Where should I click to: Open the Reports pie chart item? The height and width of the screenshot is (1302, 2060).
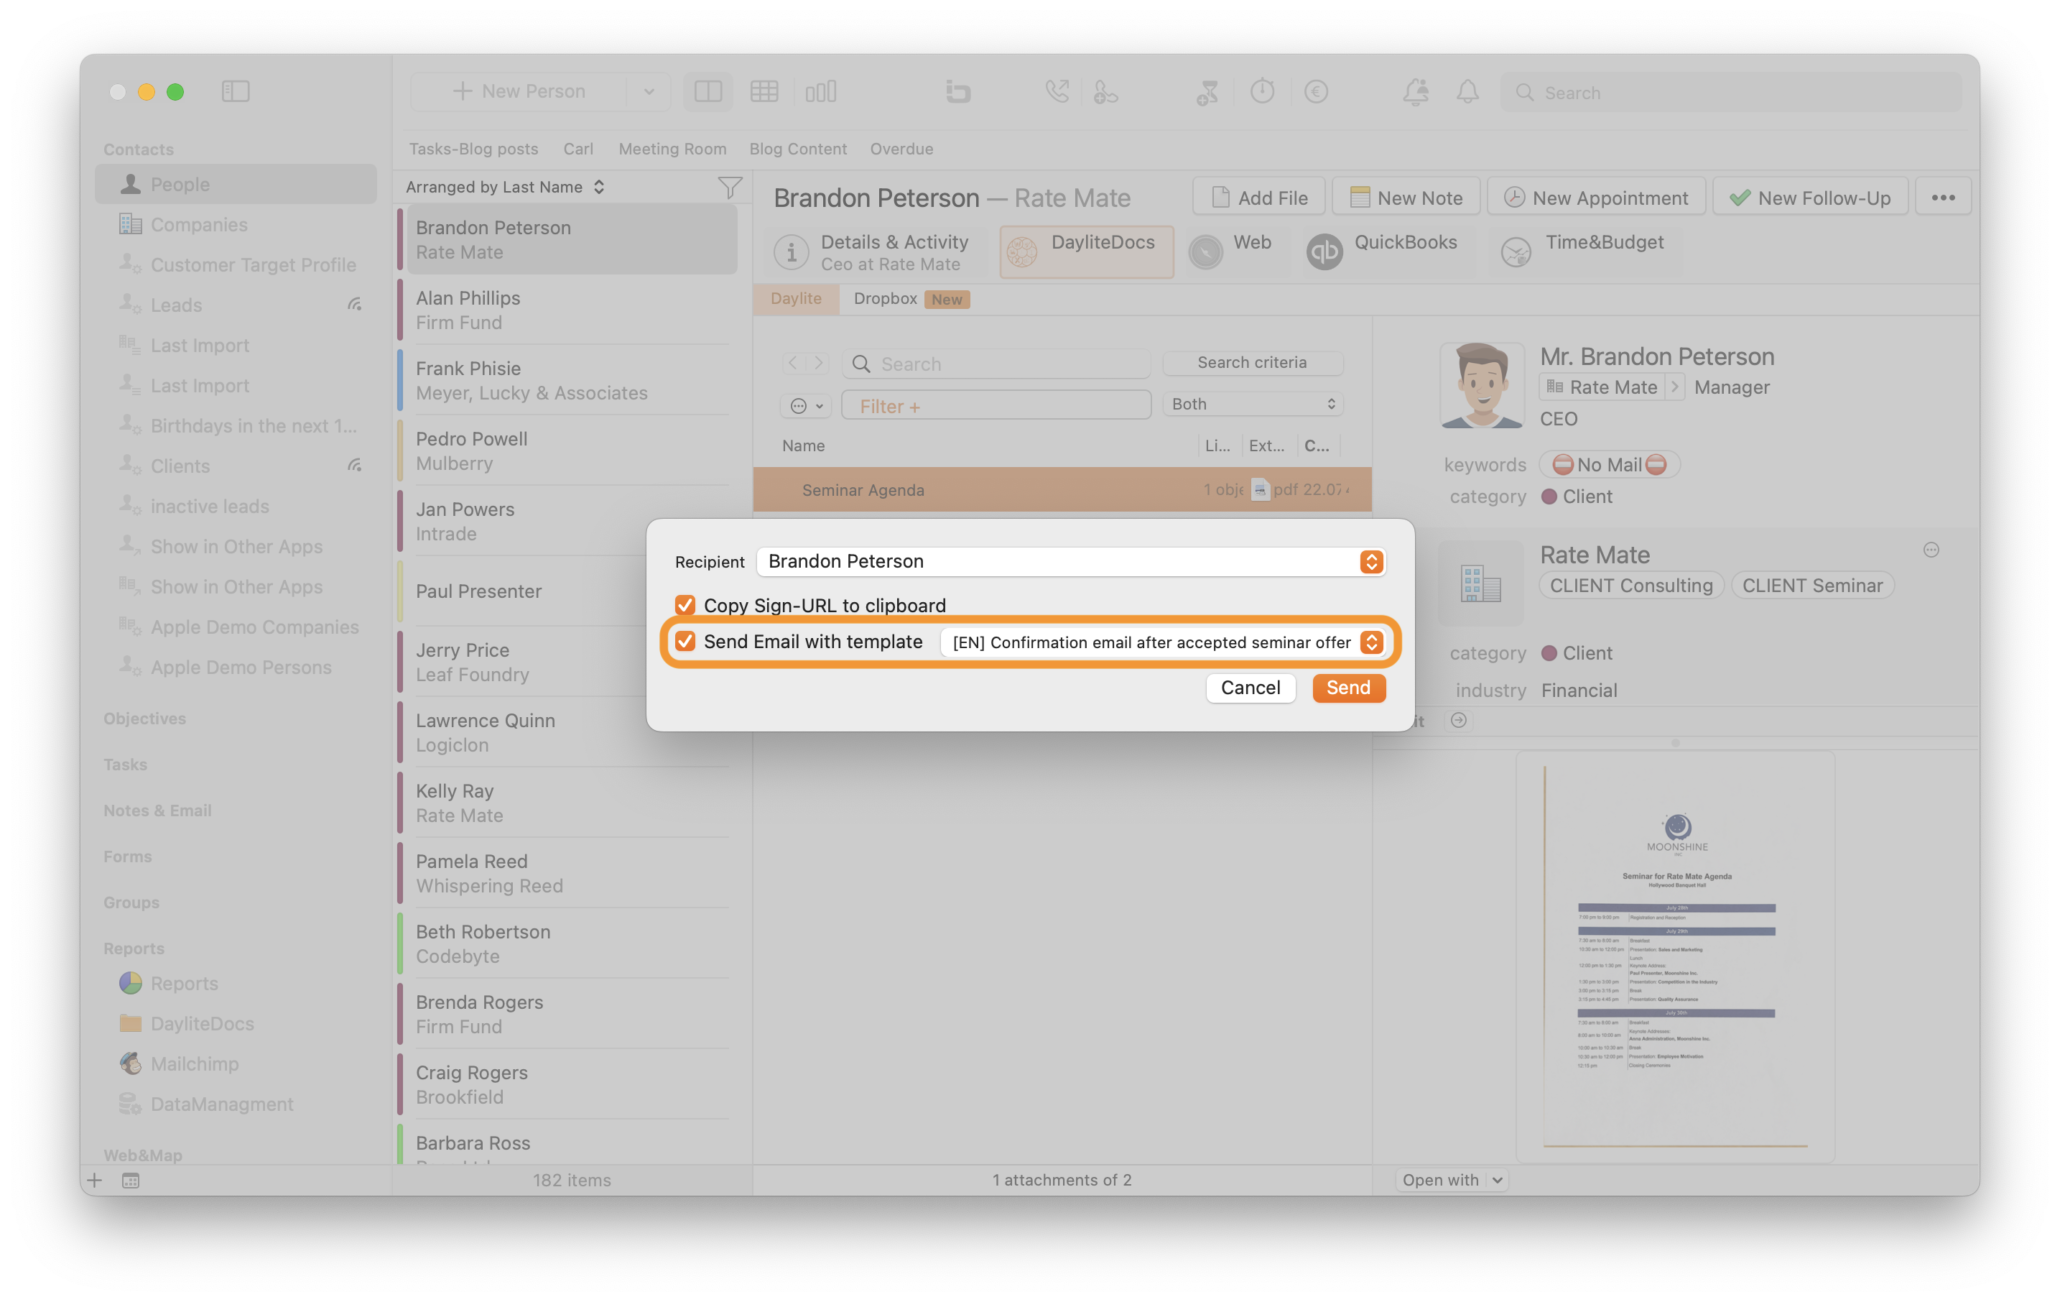[x=184, y=984]
